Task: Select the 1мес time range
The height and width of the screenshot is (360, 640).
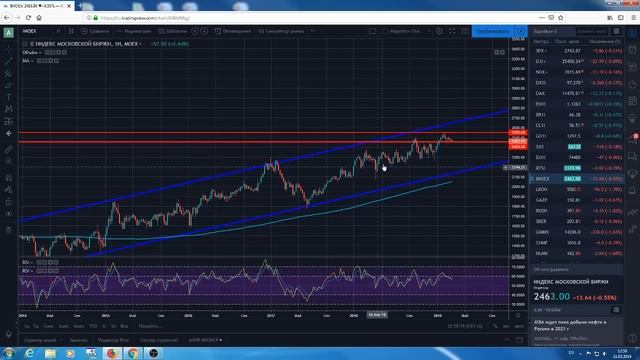Action: point(49,326)
